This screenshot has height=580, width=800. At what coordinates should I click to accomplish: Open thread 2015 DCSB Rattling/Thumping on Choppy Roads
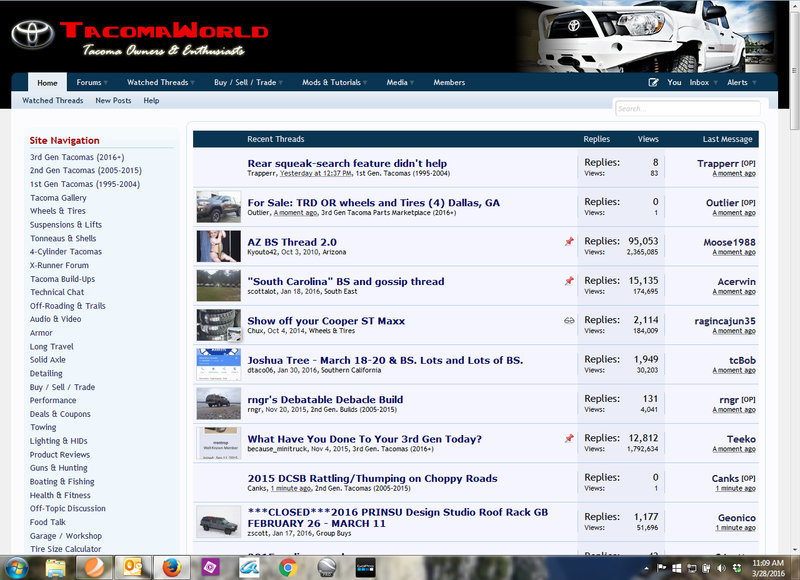coord(372,478)
